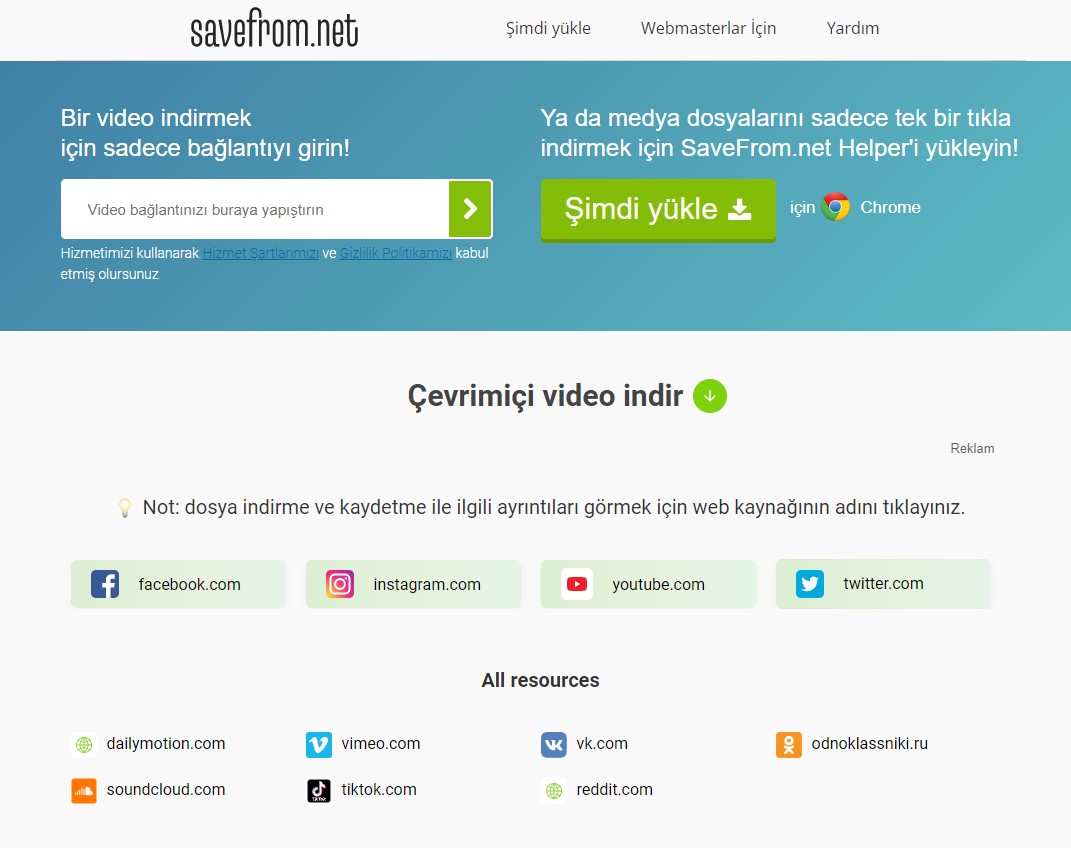Click the Chrome browser icon

(x=835, y=207)
